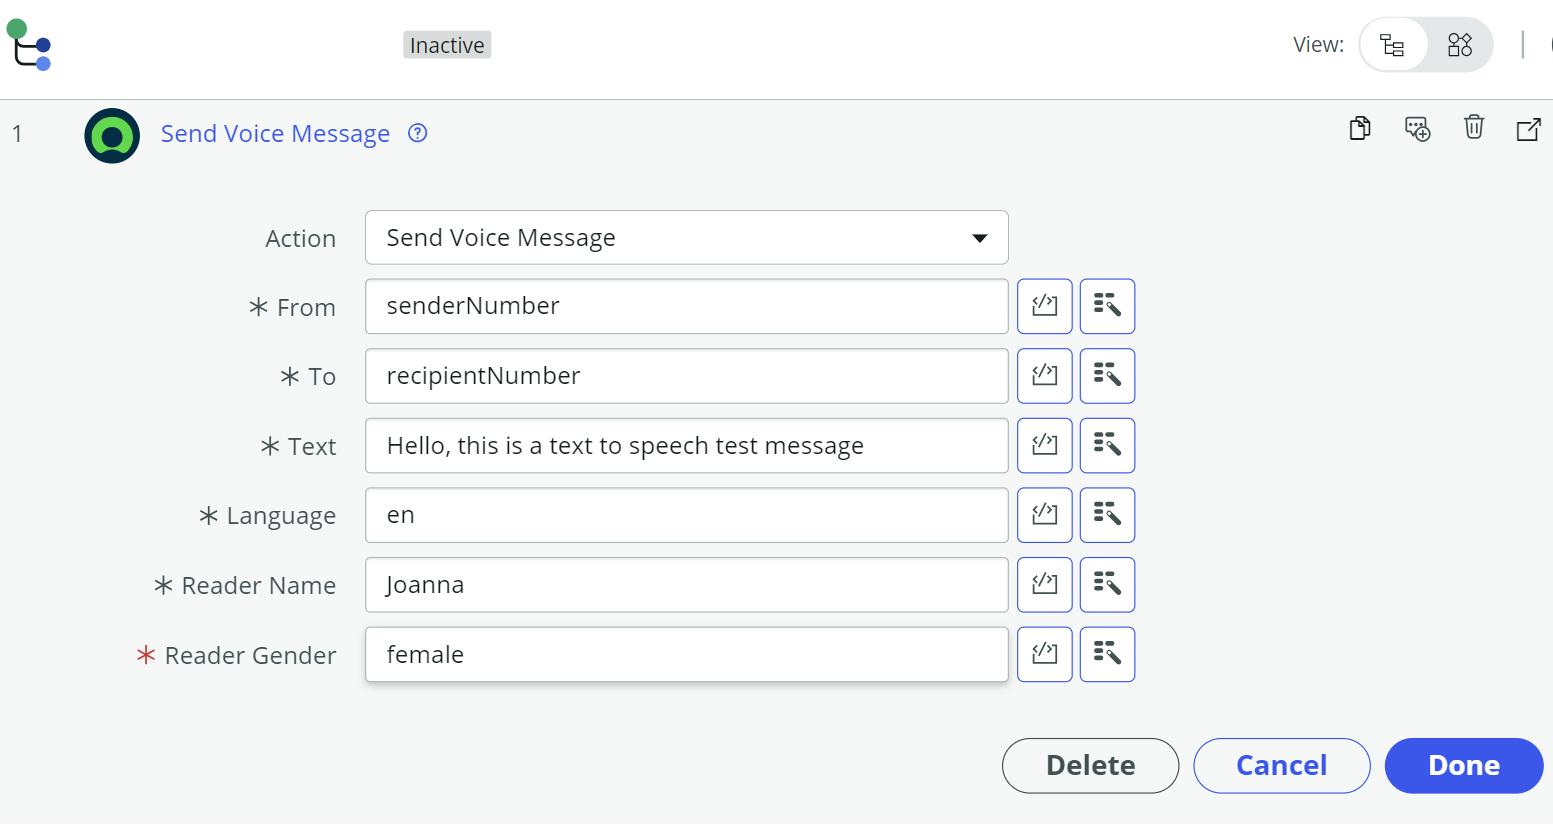1553x825 pixels.
Task: Click the Send Voice Message title link
Action: click(x=275, y=133)
